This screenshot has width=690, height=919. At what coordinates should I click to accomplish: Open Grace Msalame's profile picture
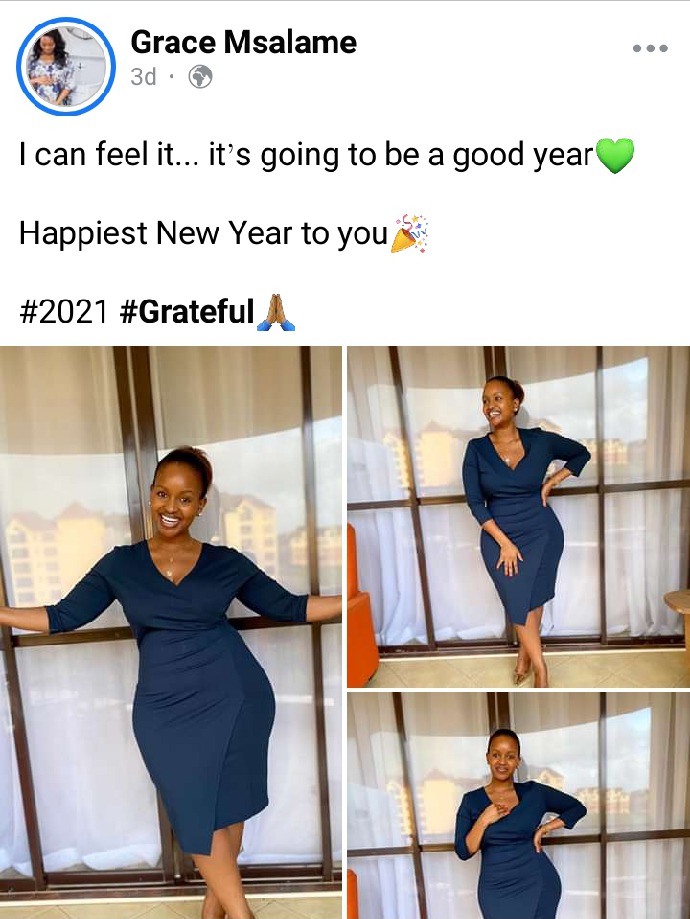66,66
